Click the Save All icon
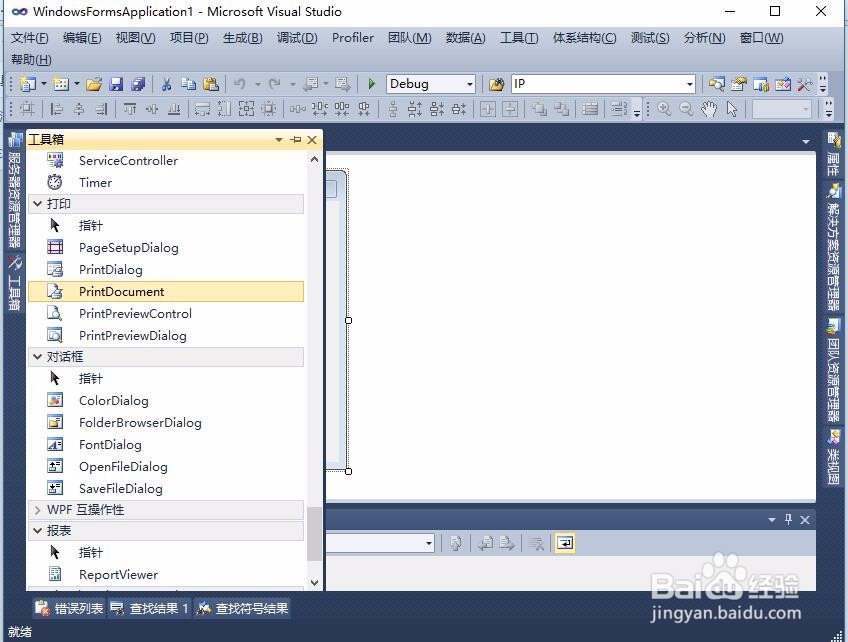This screenshot has width=848, height=642. [x=138, y=84]
